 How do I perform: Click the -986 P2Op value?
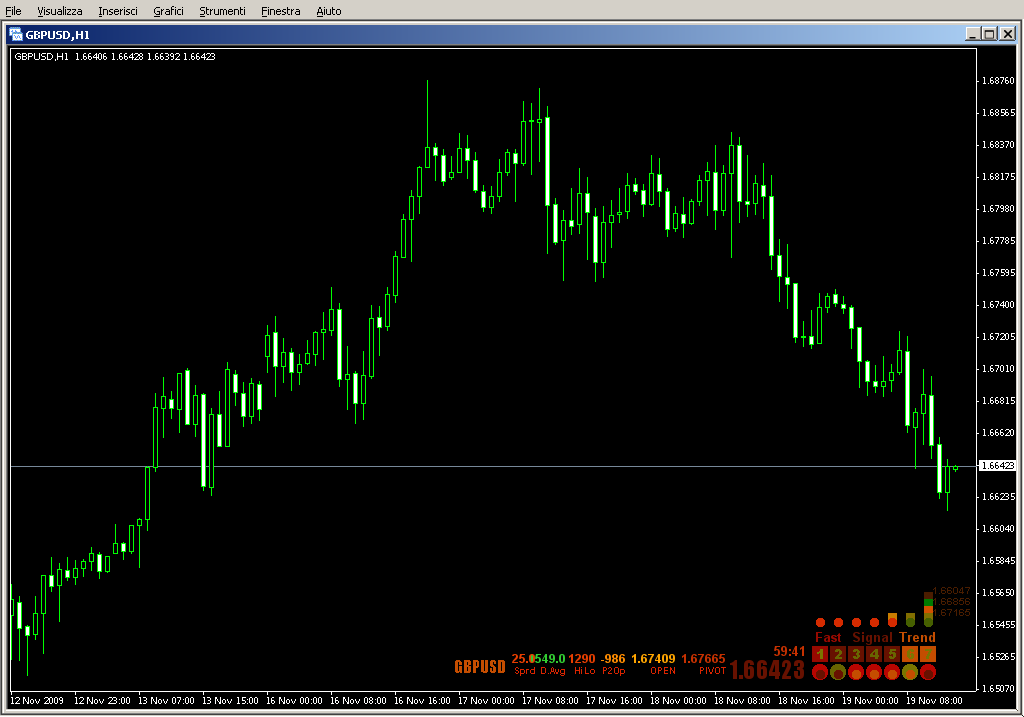613,659
